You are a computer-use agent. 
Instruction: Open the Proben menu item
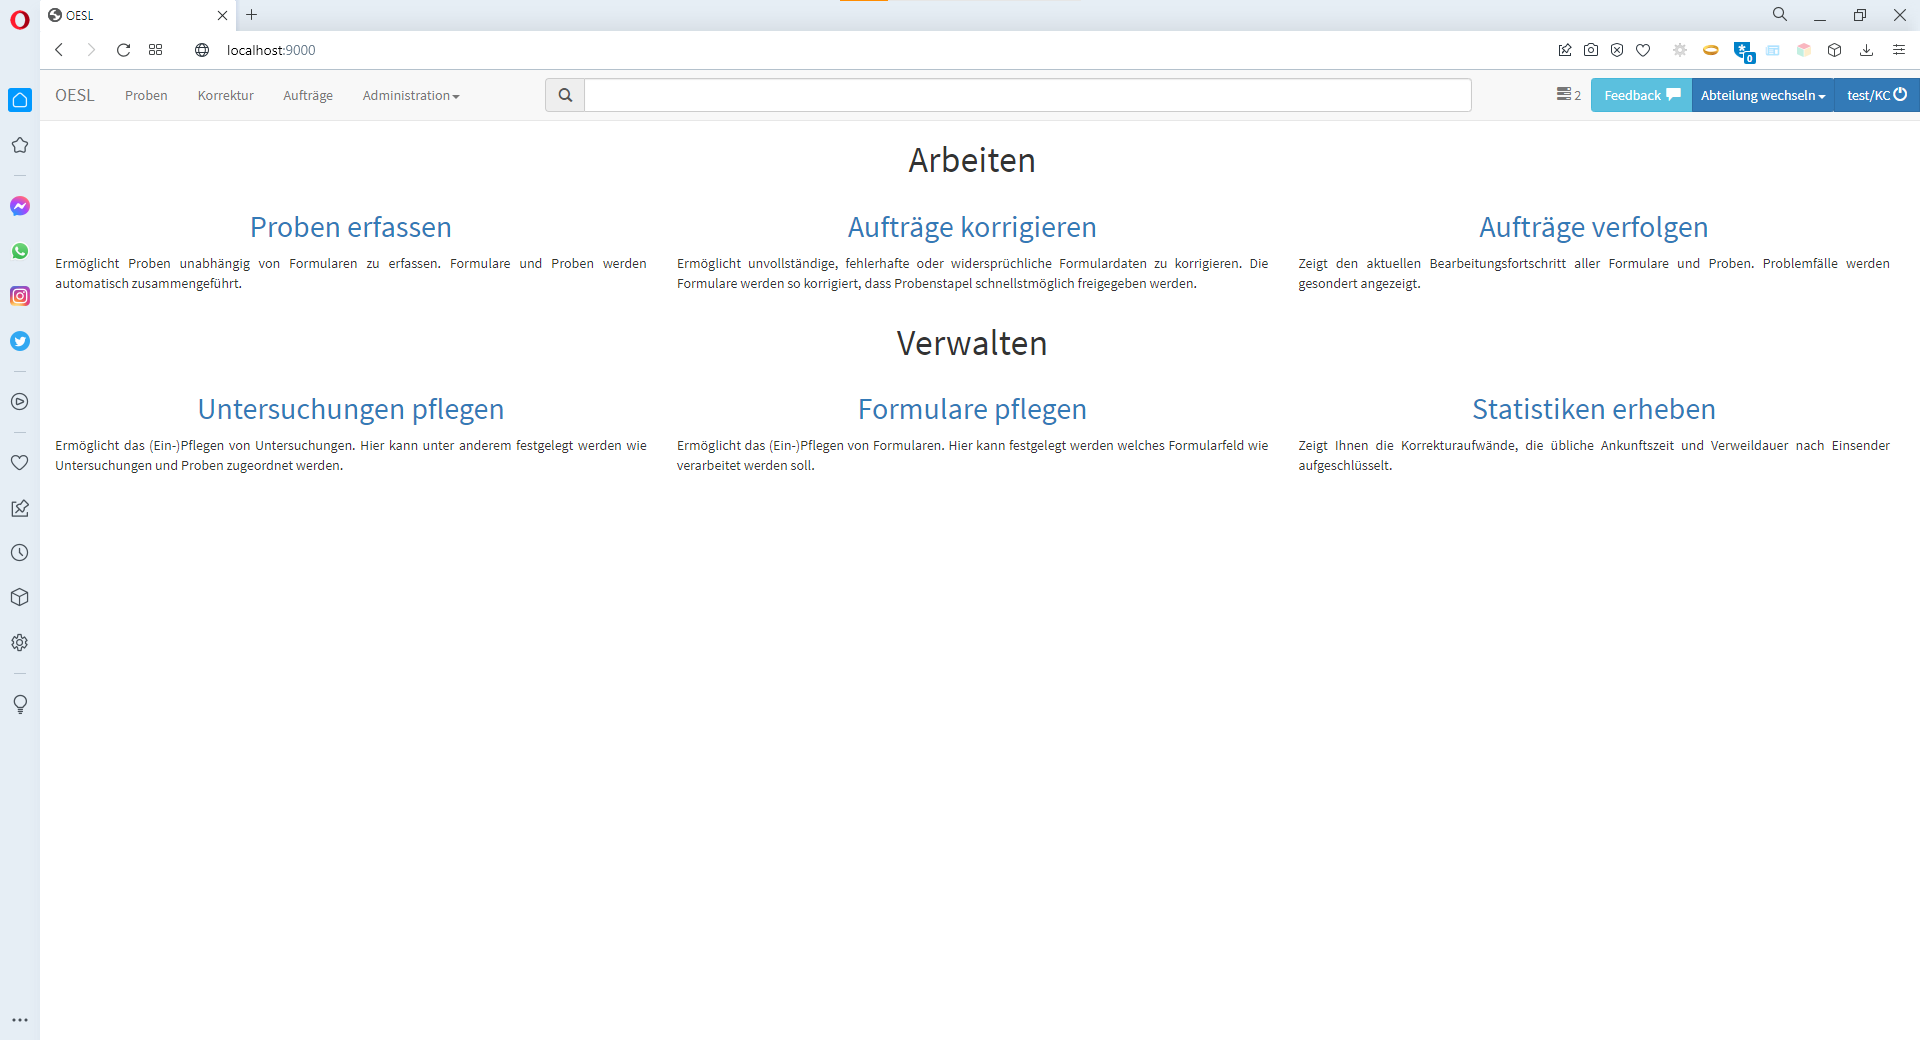coord(146,96)
